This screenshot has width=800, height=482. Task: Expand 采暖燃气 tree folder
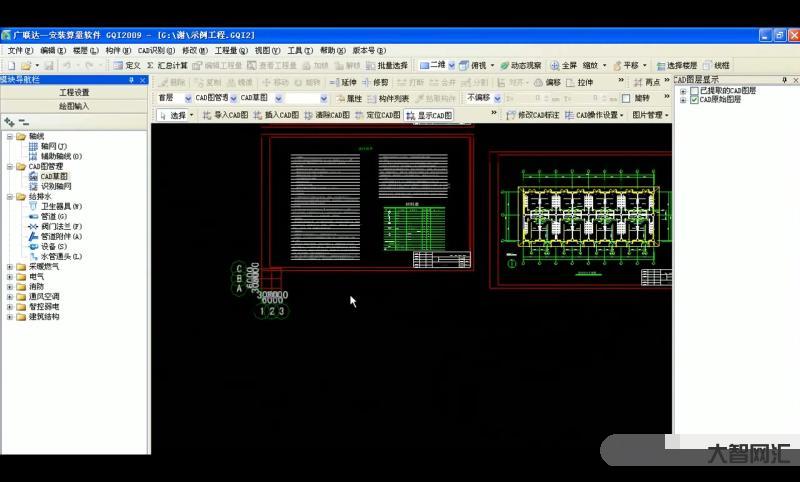point(10,267)
